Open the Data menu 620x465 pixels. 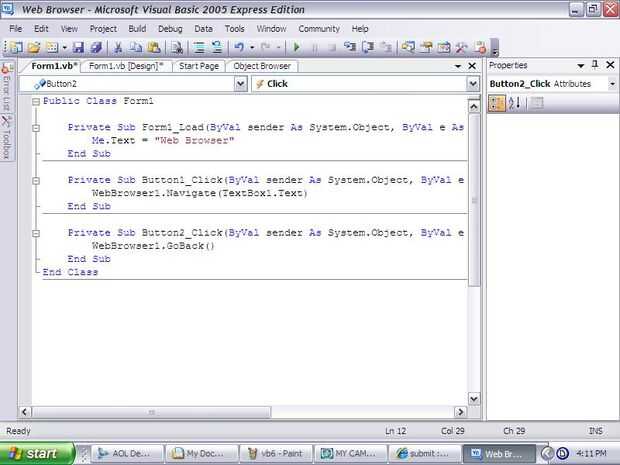point(203,29)
